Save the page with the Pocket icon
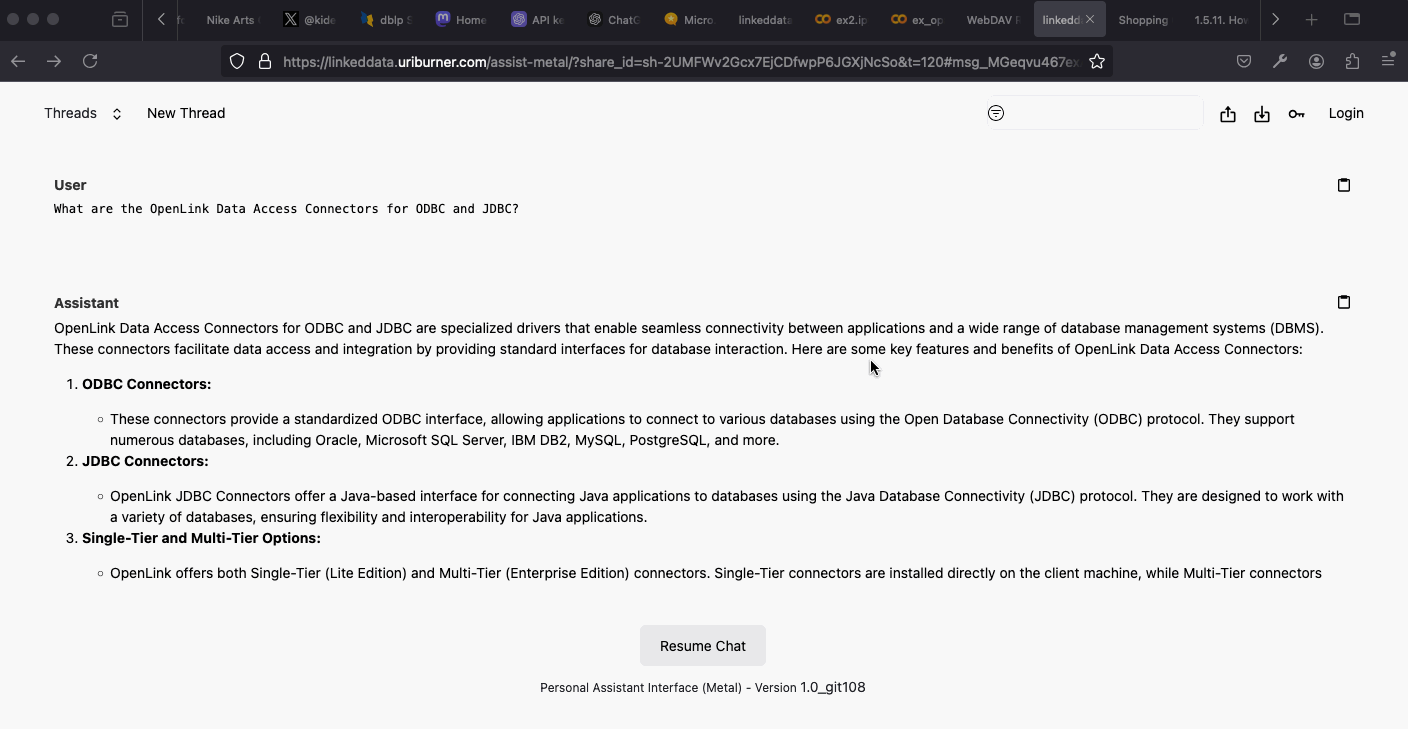1408x729 pixels. point(1243,61)
